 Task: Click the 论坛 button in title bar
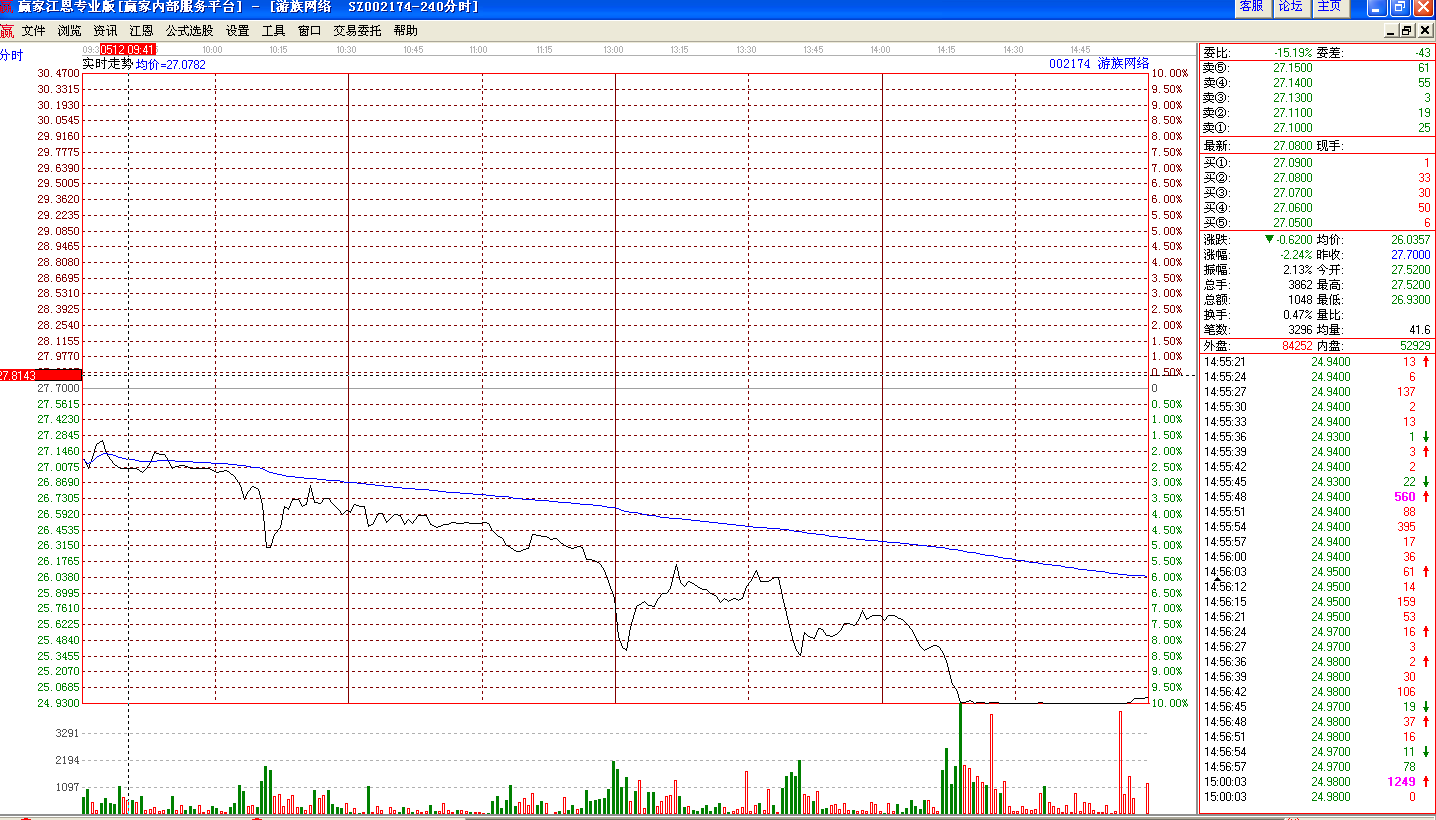point(1290,7)
